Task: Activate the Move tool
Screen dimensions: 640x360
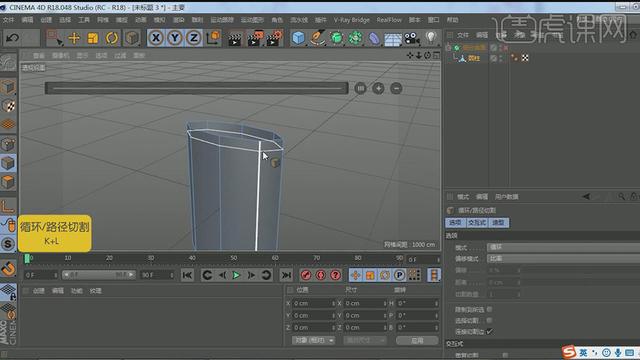Action: (x=74, y=38)
